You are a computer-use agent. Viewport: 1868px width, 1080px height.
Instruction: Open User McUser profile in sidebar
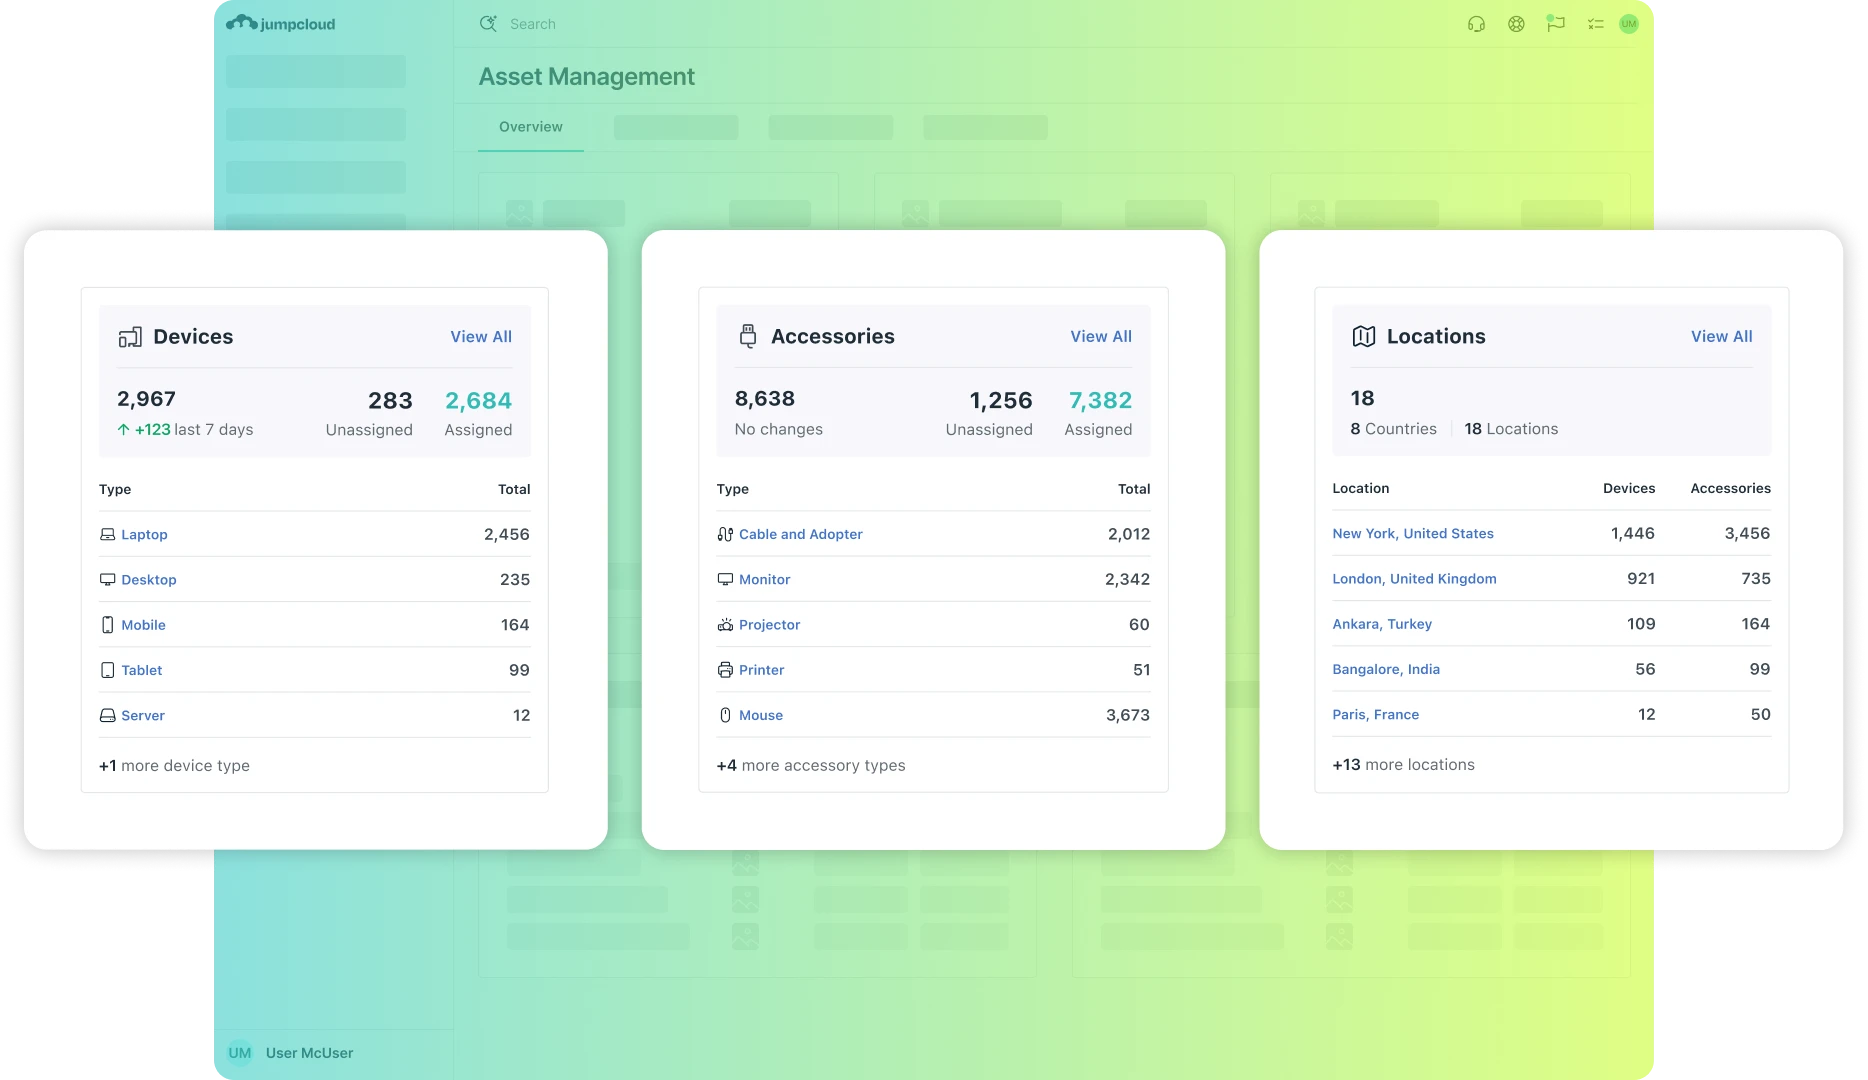point(309,1053)
